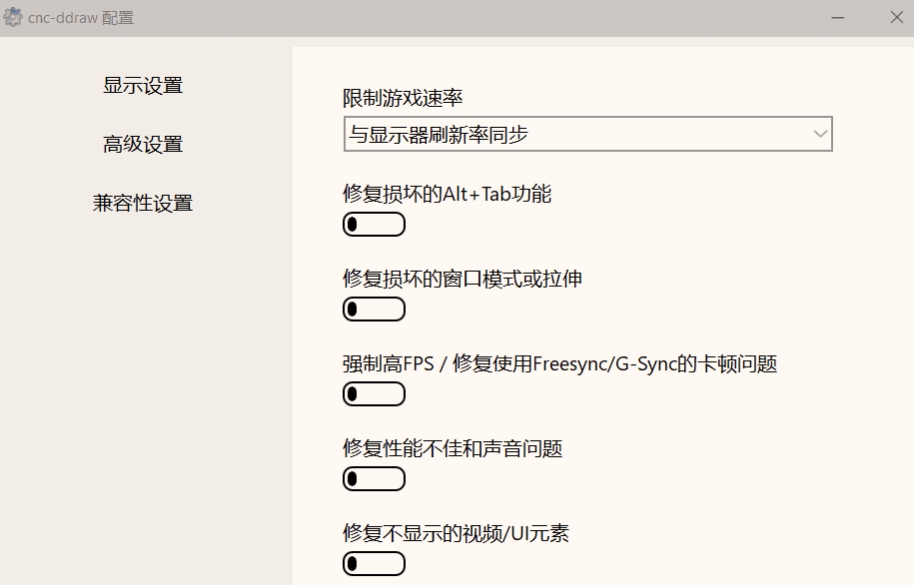
Task: Click the 强制高FPS / 修复使用Freesync/G-Sync的卡顿问题 label text
Action: pos(560,364)
